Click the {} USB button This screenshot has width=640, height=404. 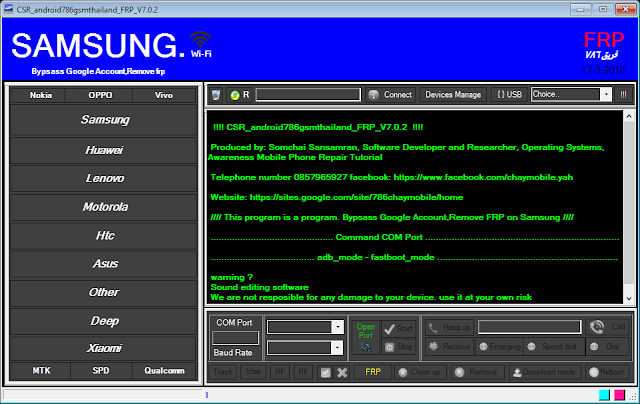click(509, 95)
